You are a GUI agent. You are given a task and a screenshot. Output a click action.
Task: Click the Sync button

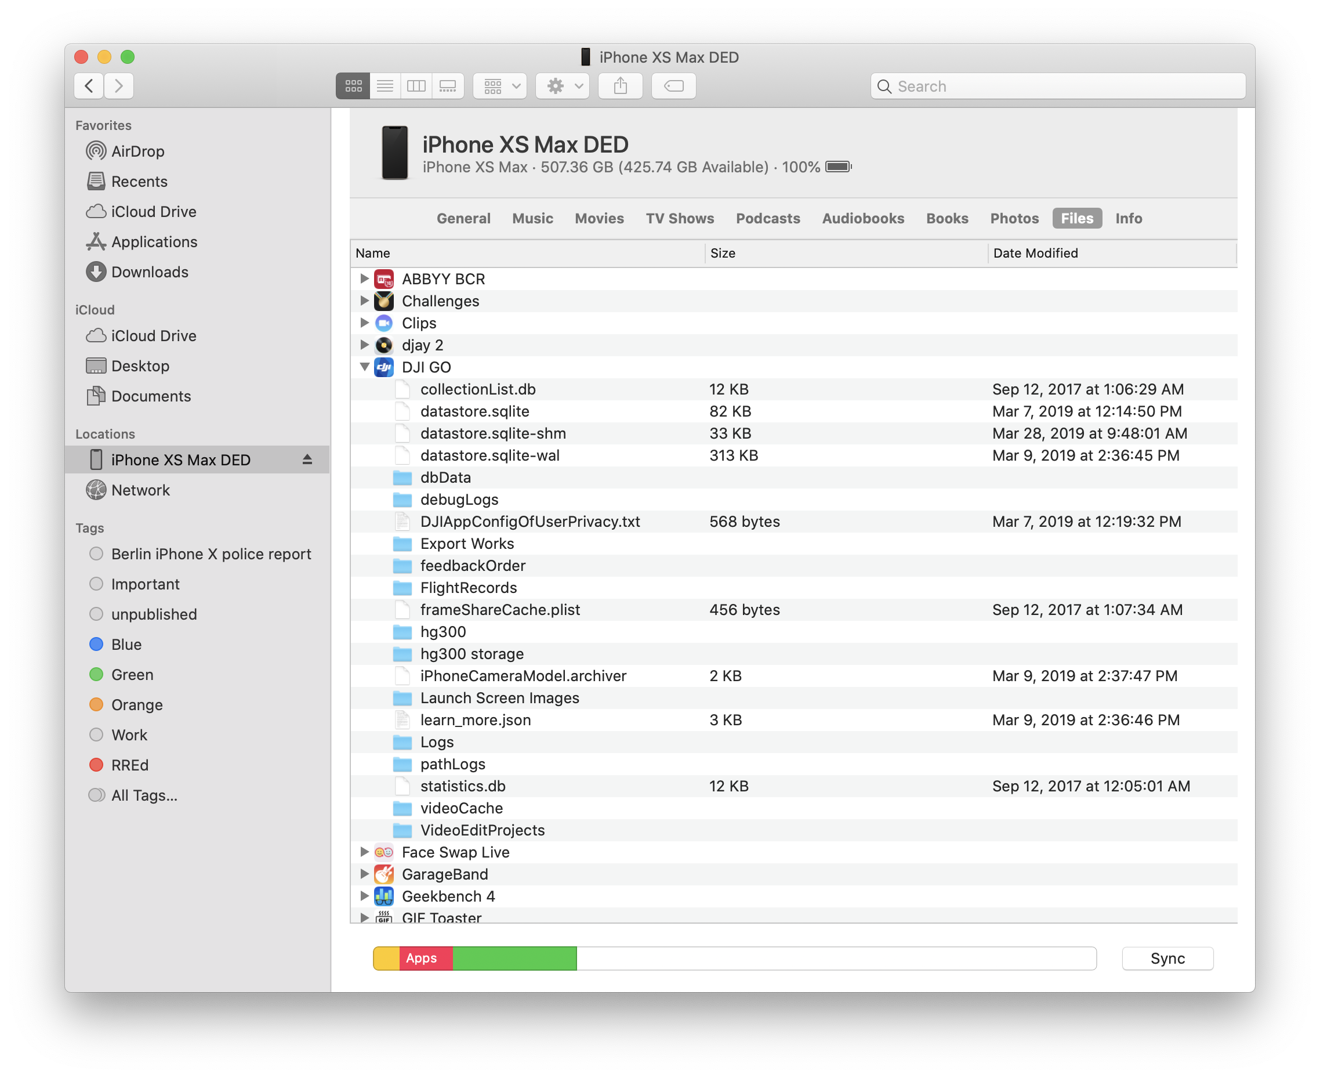(1167, 958)
